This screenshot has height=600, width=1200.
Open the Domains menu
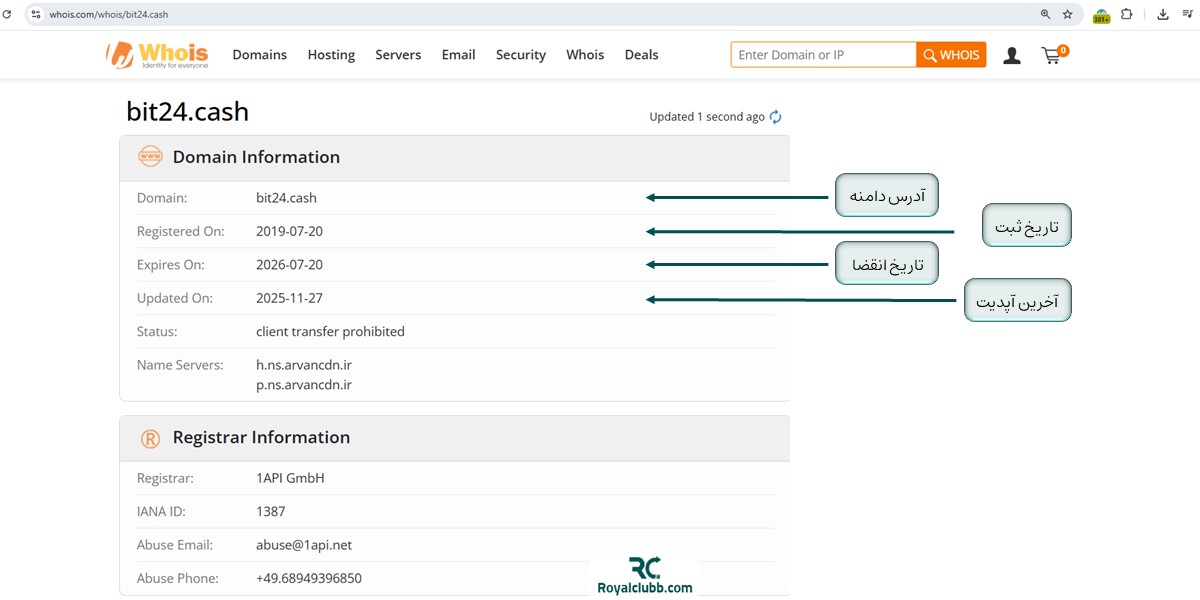tap(259, 55)
